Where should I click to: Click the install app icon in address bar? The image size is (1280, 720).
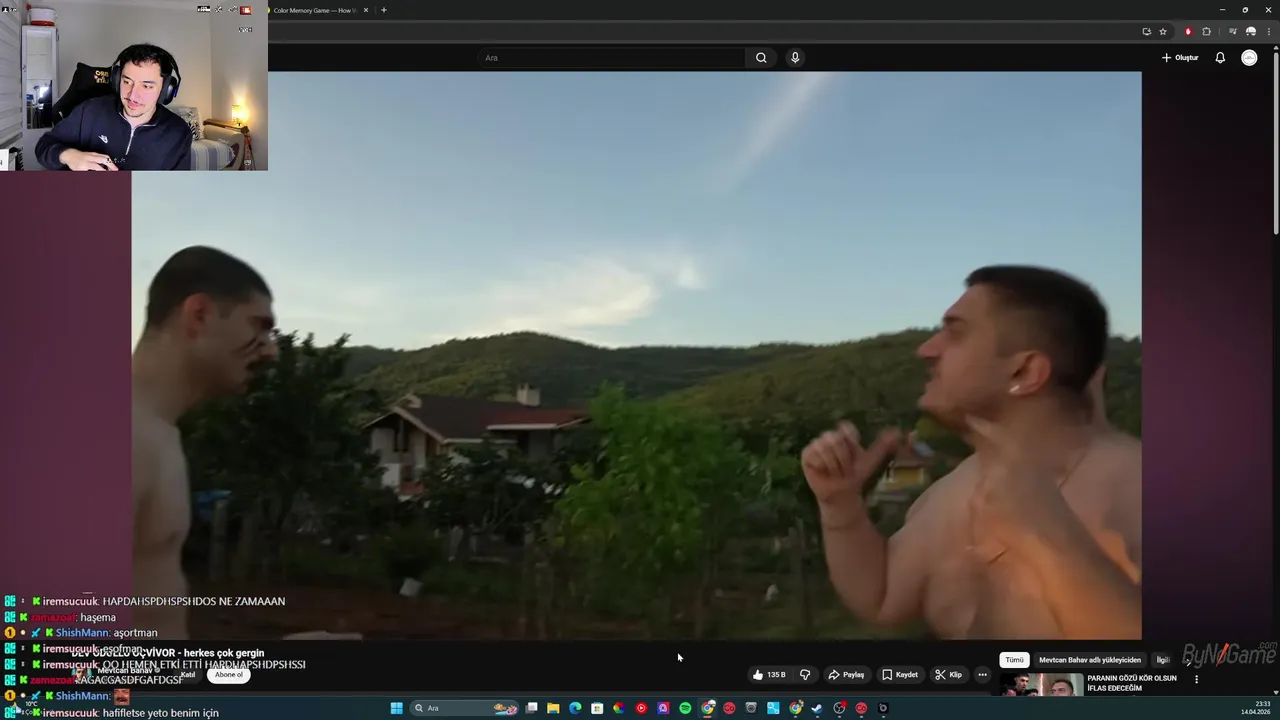click(1147, 32)
